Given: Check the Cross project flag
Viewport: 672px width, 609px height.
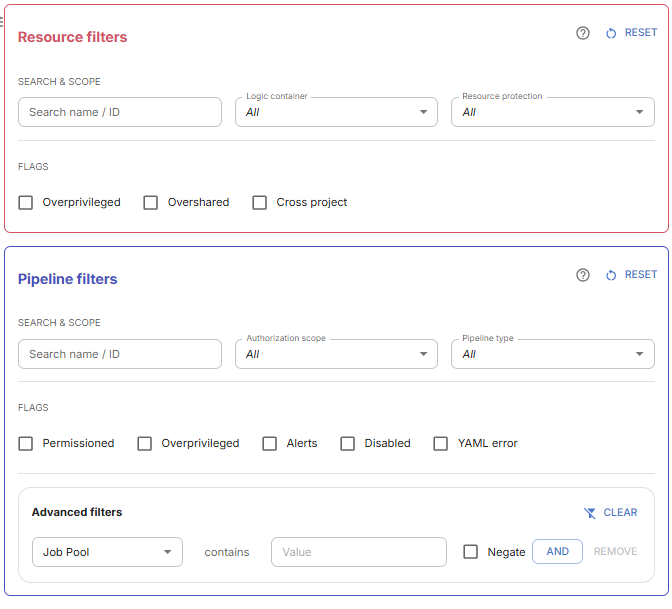Looking at the screenshot, I should [259, 202].
